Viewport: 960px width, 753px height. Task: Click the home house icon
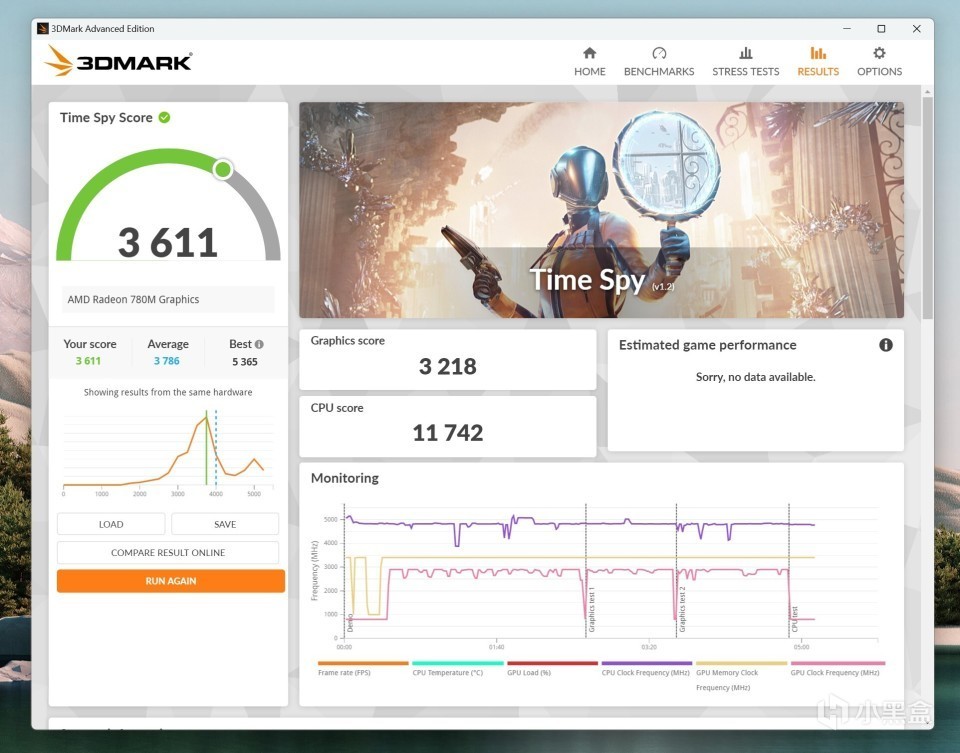tap(590, 53)
